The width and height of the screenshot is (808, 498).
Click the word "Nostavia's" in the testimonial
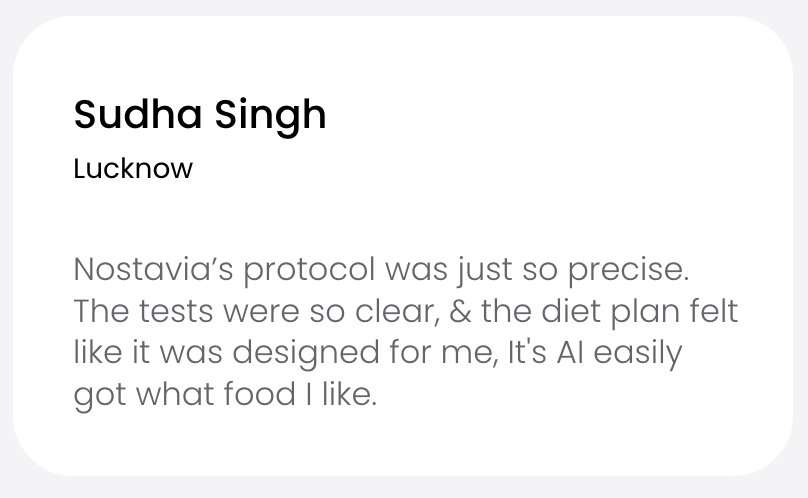coord(154,270)
